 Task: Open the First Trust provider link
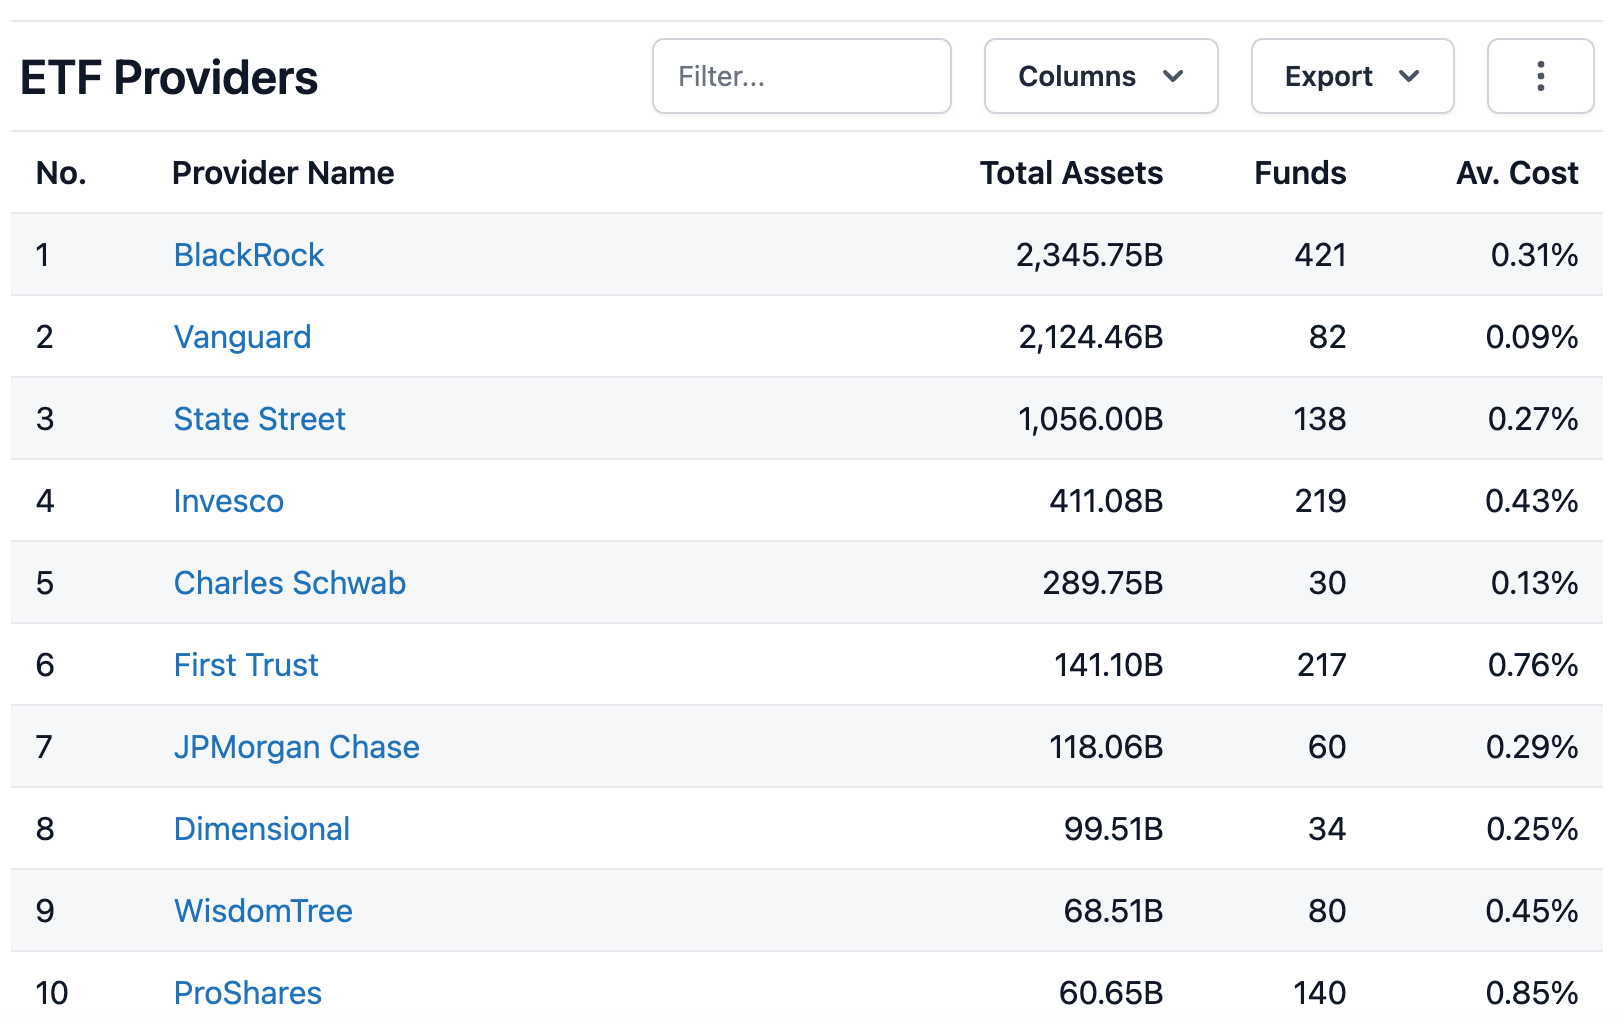tap(246, 665)
